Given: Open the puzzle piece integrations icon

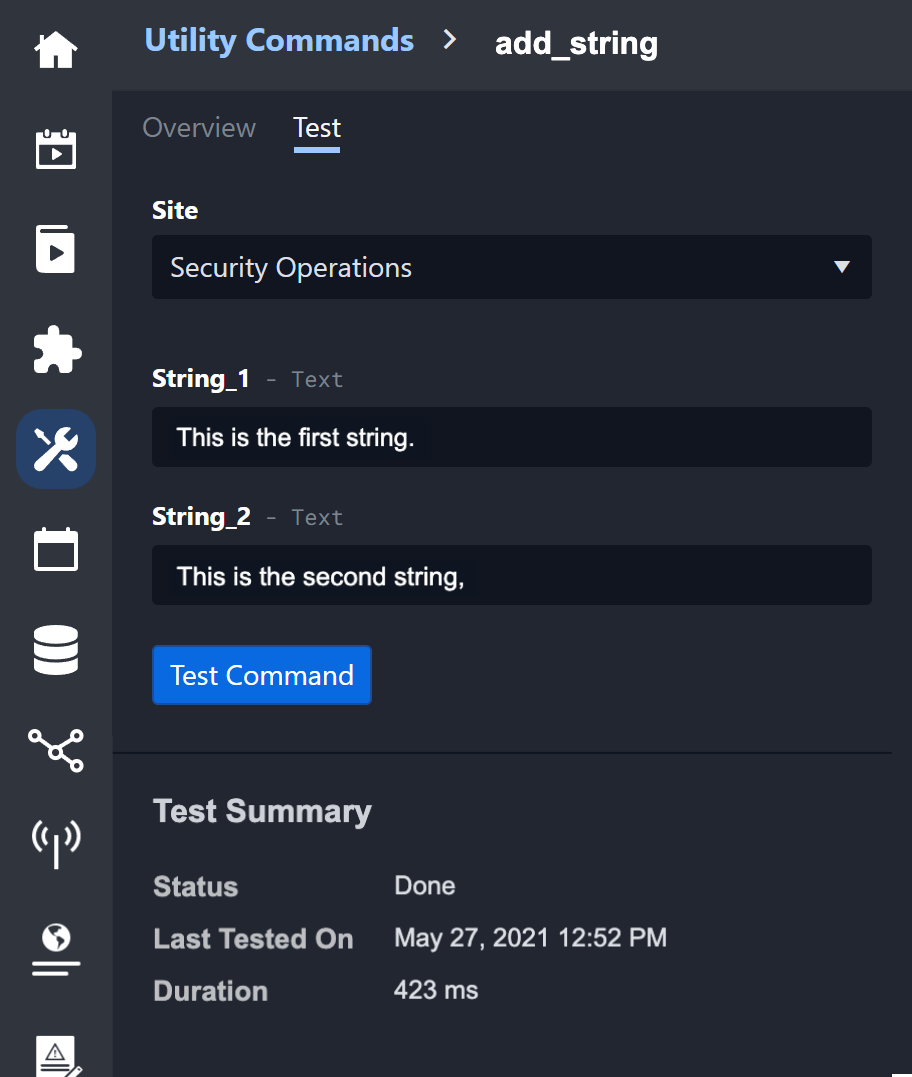Looking at the screenshot, I should tap(56, 349).
